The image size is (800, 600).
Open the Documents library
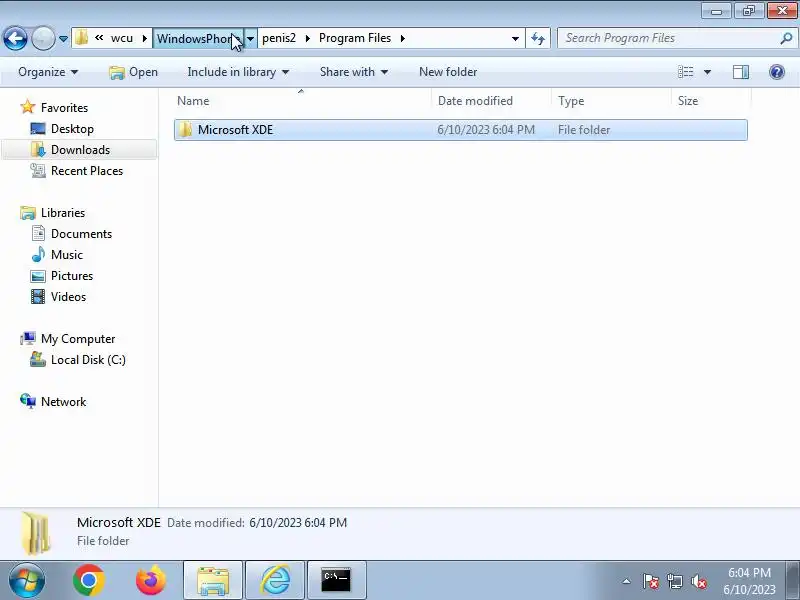click(x=81, y=233)
